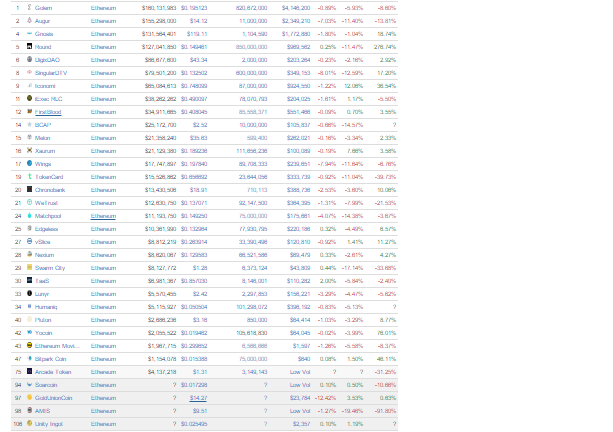Click the iExec RLC token logo icon
Image resolution: width=613 pixels, height=432 pixels.
pos(29,98)
